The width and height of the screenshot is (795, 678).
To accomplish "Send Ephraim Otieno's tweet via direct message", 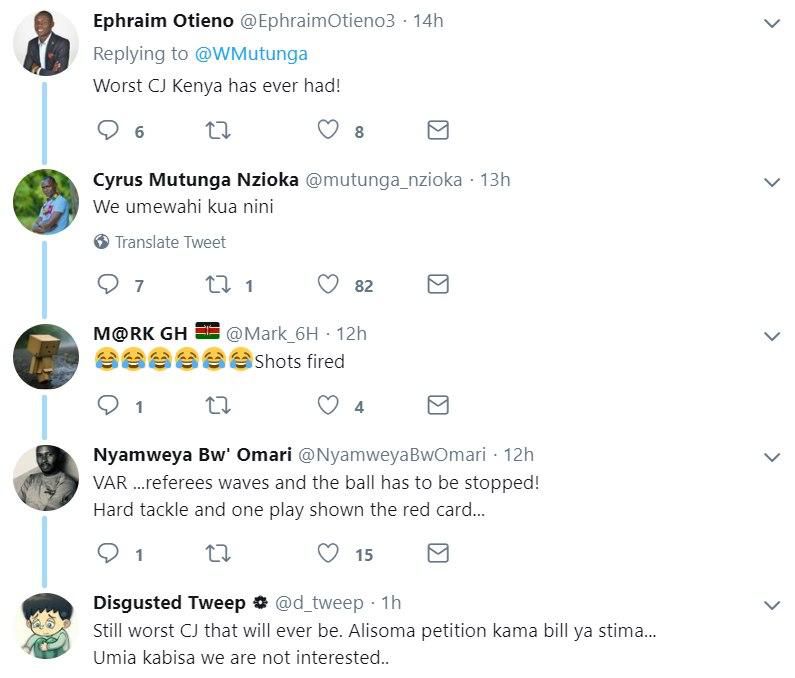I will [x=438, y=130].
